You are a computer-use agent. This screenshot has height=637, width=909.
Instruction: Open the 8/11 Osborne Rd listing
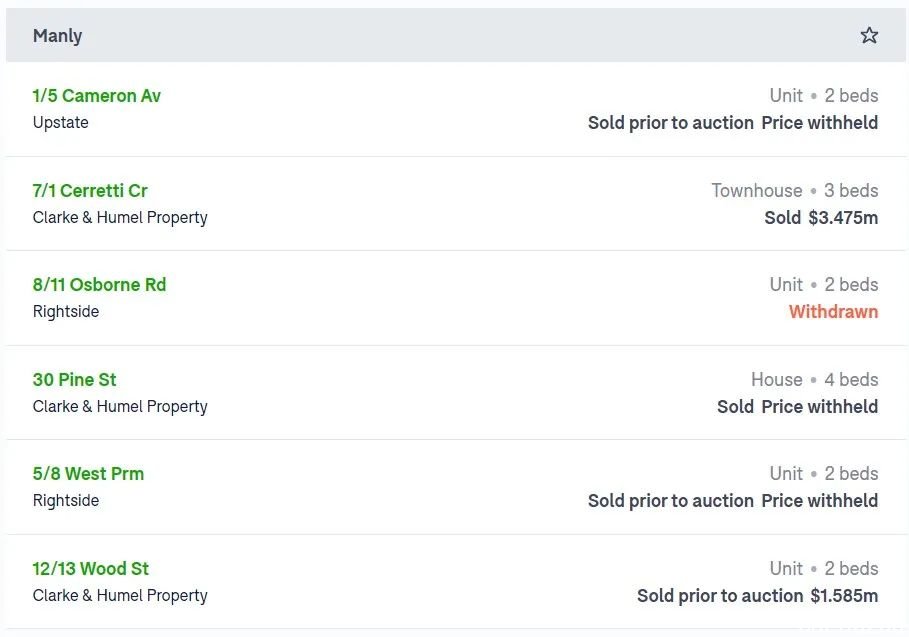[99, 285]
